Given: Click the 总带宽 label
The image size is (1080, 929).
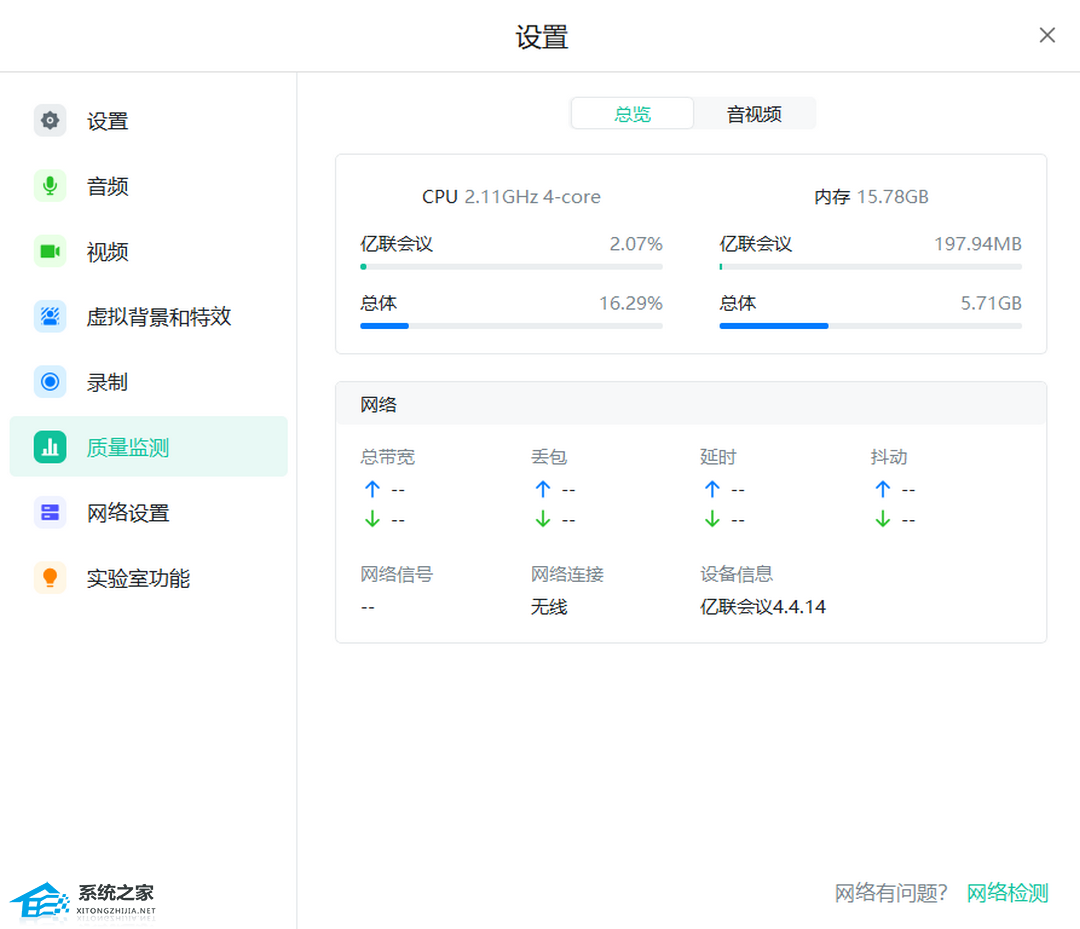Looking at the screenshot, I should click(388, 457).
